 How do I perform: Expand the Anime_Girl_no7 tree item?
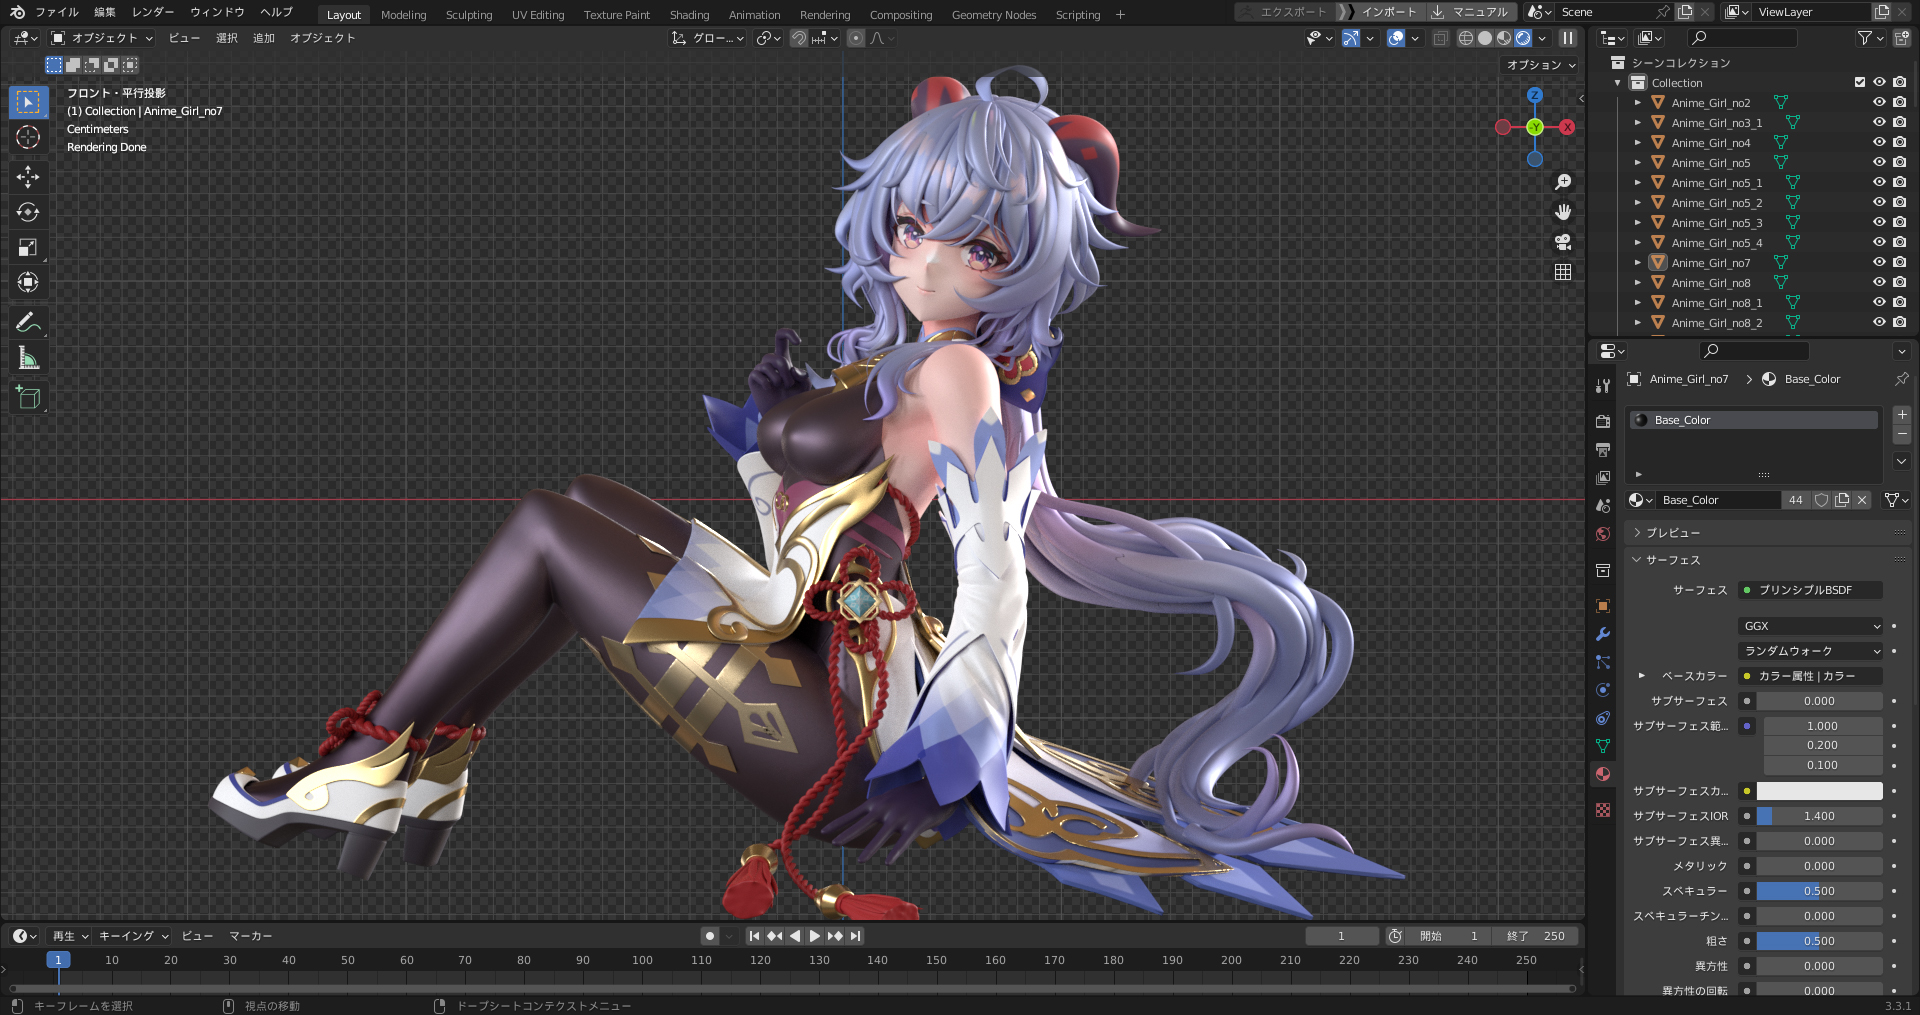click(x=1638, y=263)
